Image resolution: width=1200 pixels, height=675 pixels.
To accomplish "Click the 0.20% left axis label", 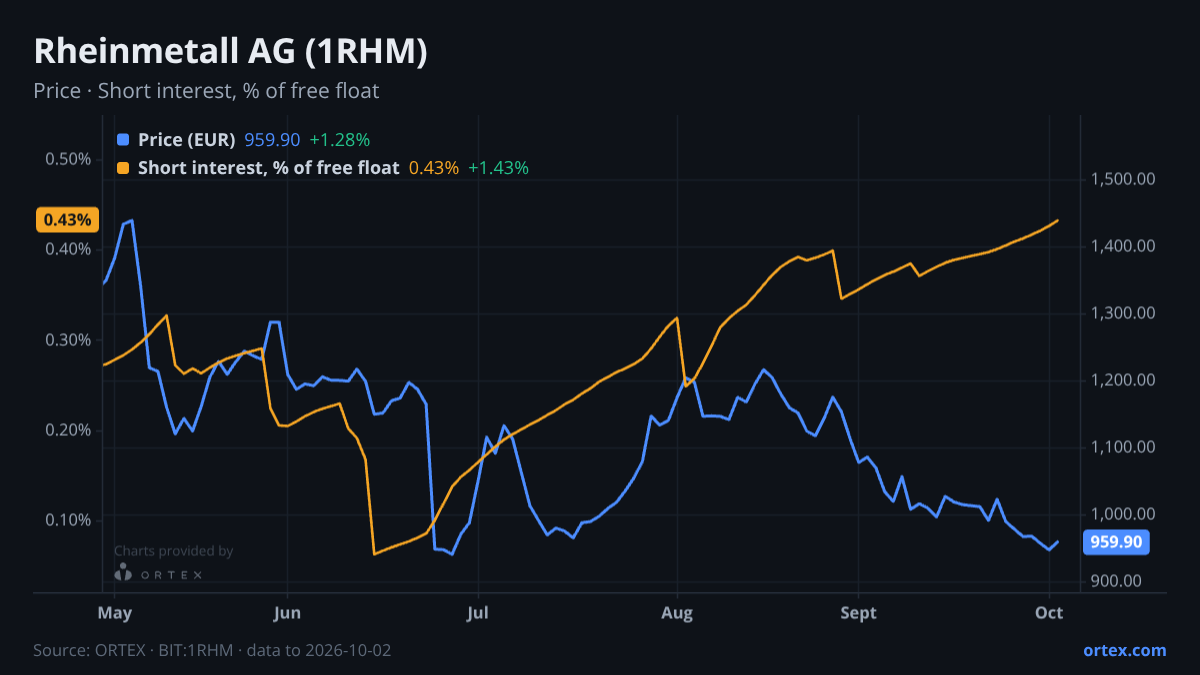I will tap(68, 429).
